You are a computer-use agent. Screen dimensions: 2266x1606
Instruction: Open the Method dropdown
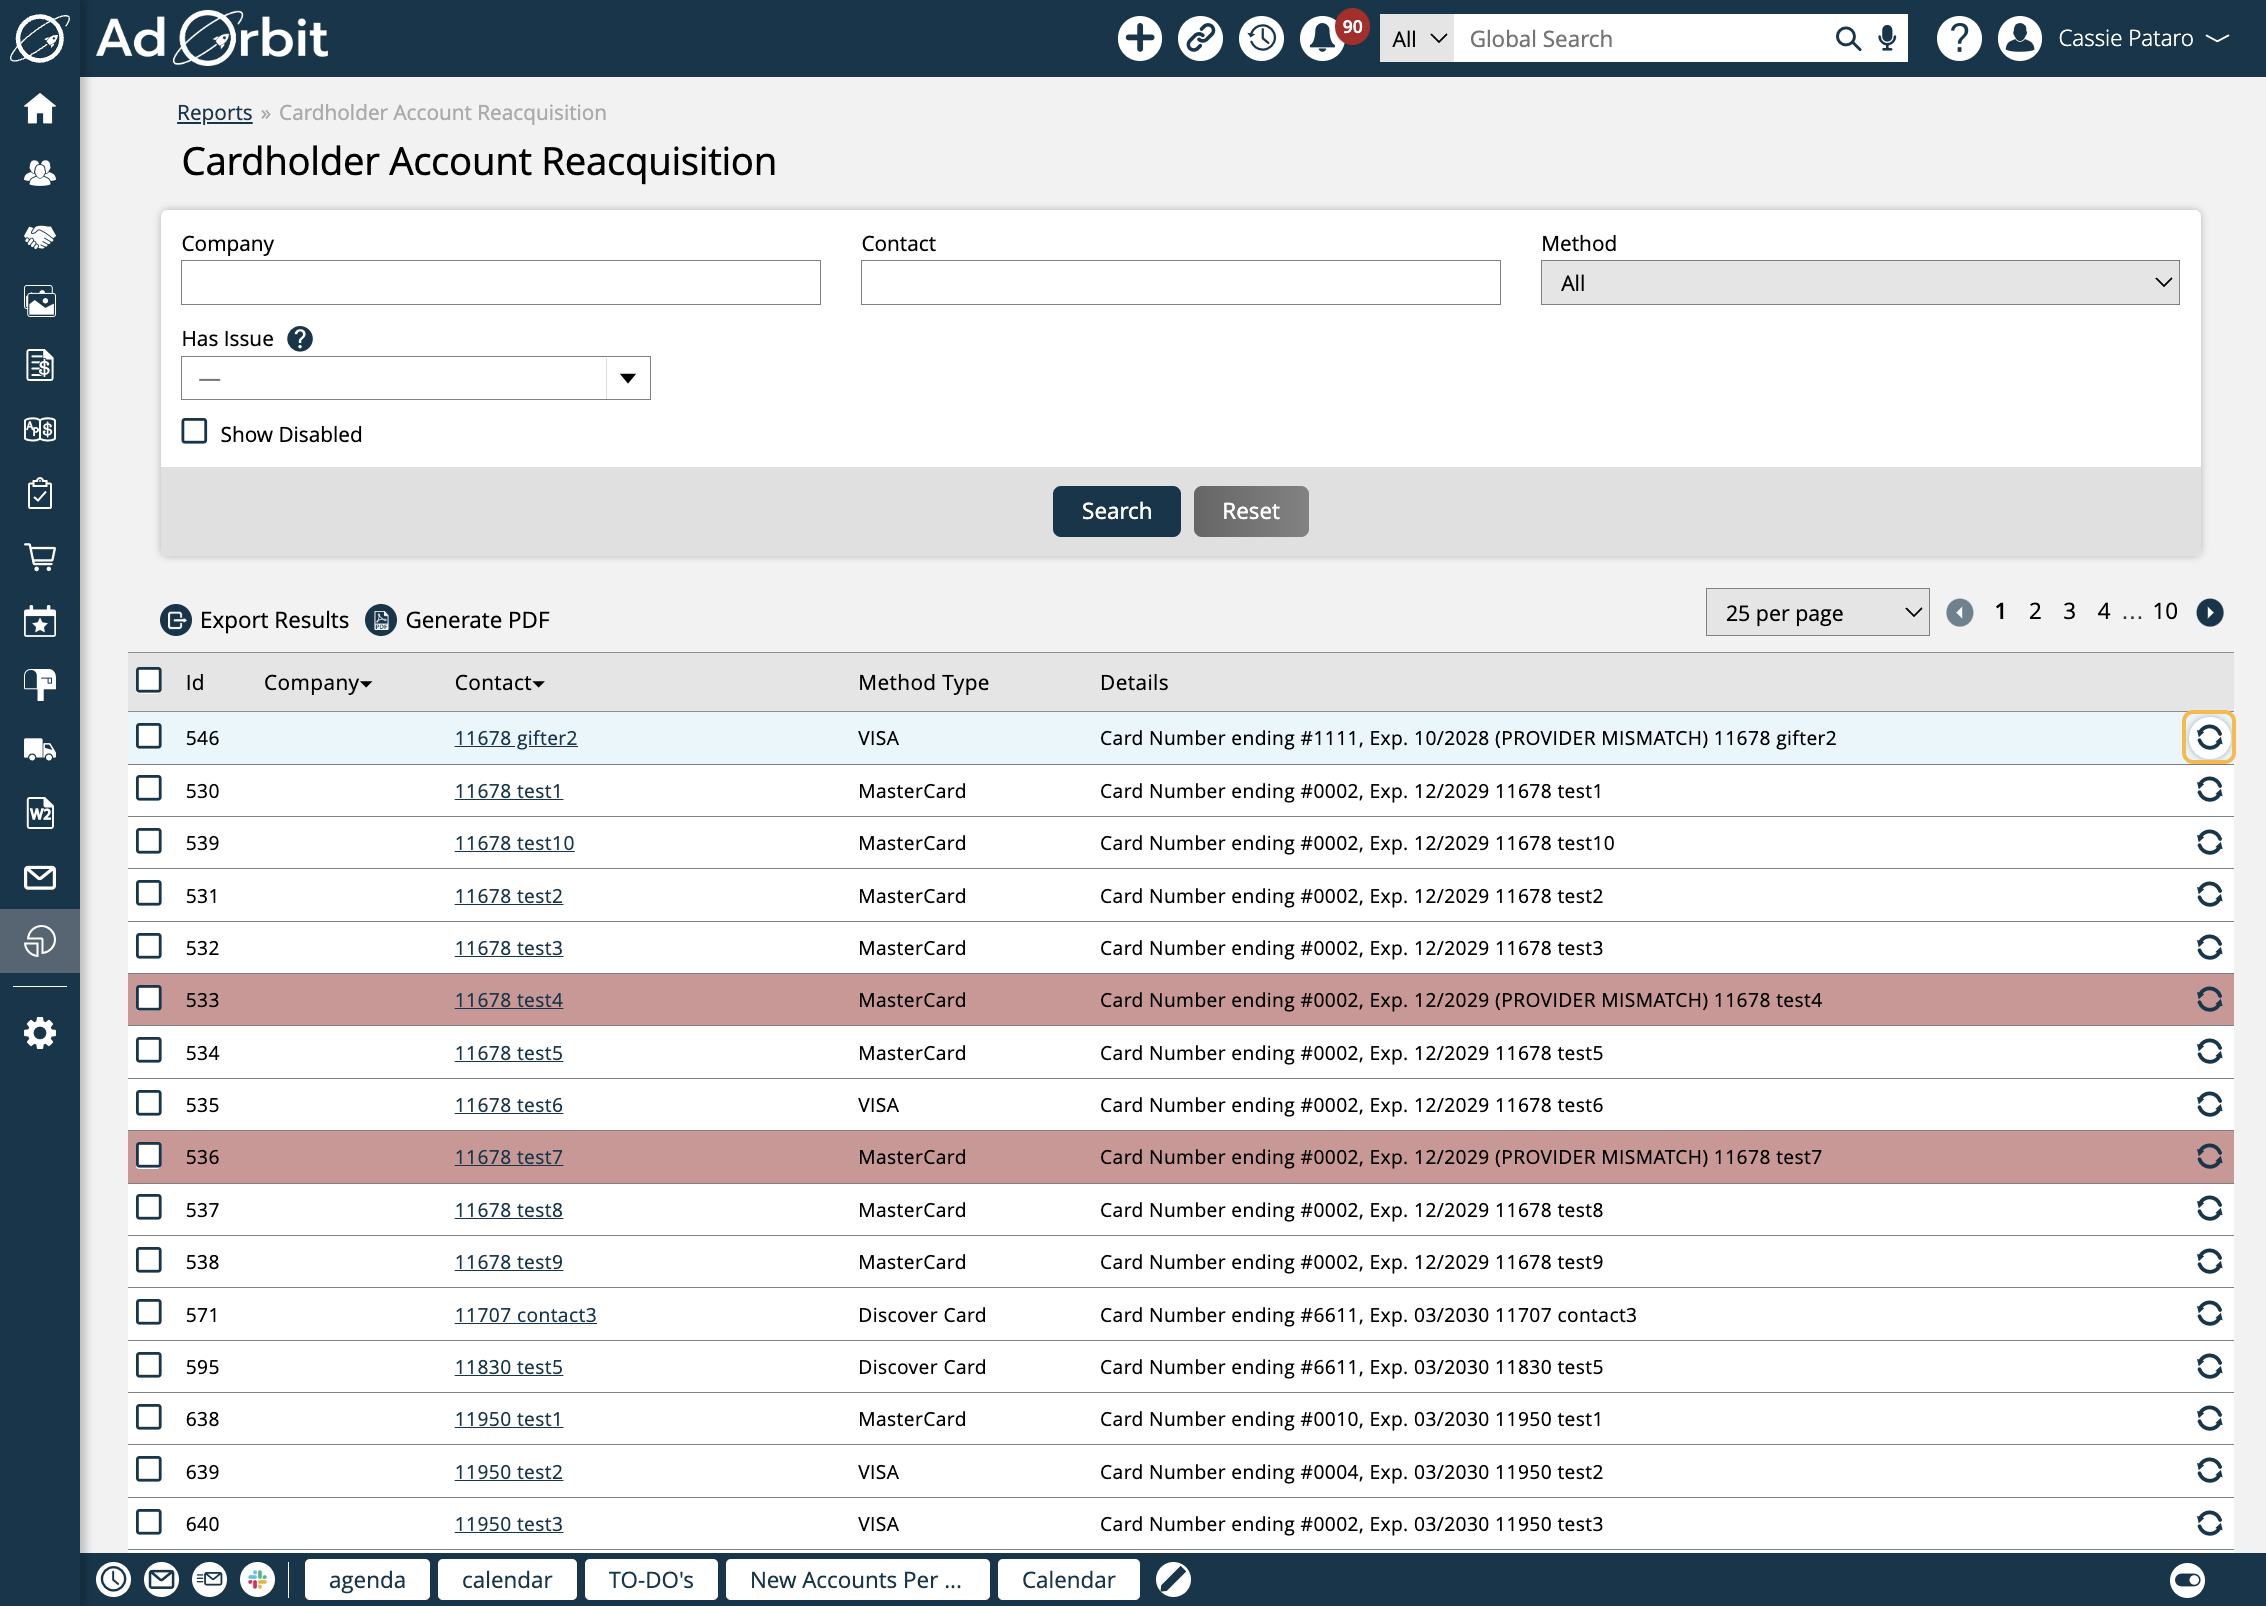[1859, 283]
